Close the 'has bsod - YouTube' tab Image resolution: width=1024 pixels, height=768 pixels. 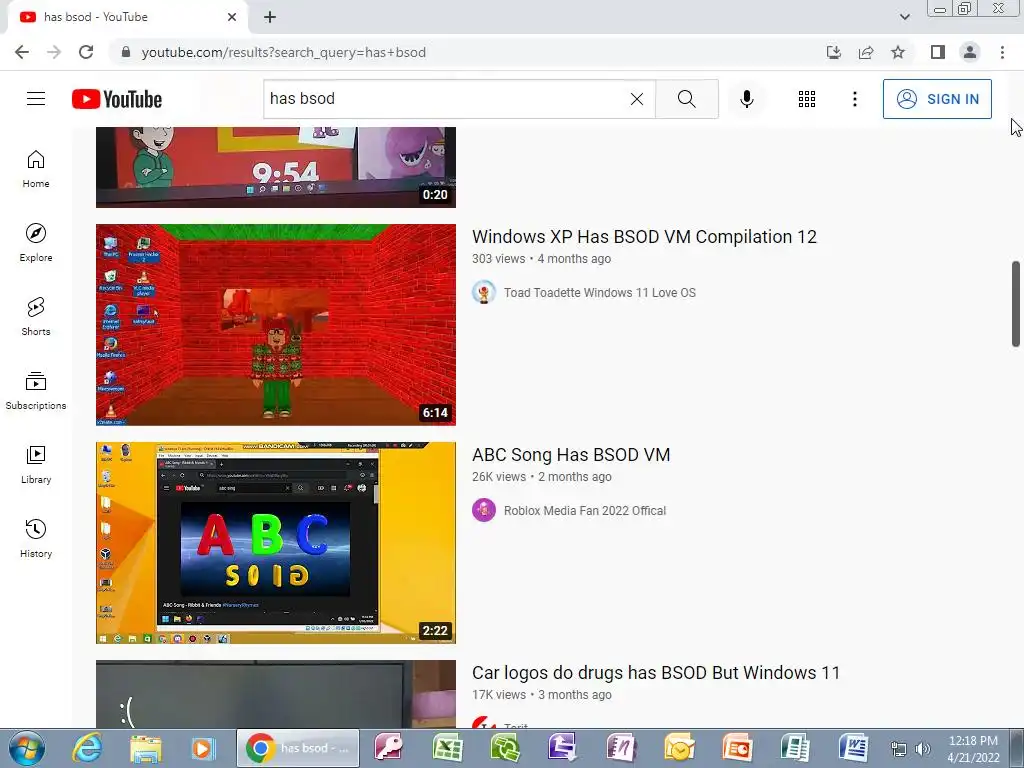[x=232, y=17]
